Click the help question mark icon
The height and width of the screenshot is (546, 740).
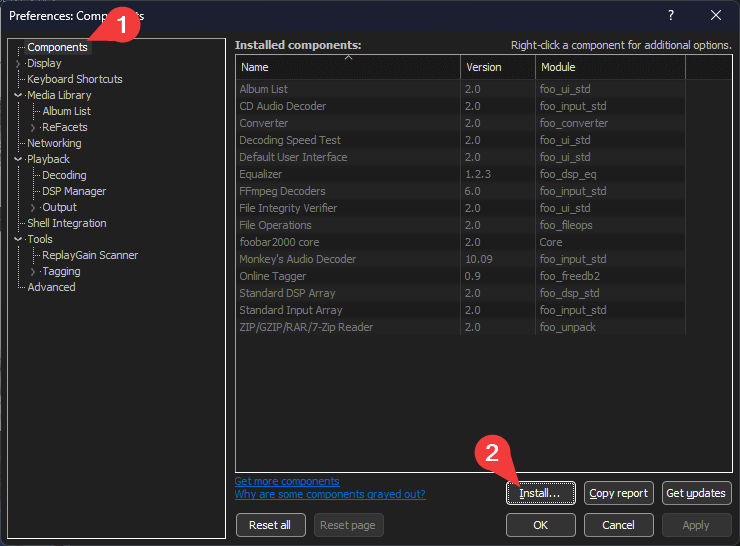(x=670, y=15)
